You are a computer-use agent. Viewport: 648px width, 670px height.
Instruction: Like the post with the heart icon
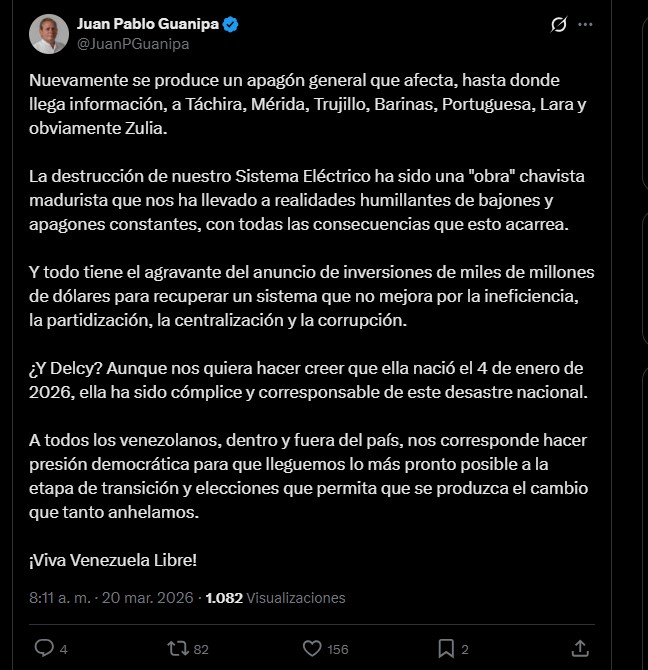pyautogui.click(x=312, y=648)
